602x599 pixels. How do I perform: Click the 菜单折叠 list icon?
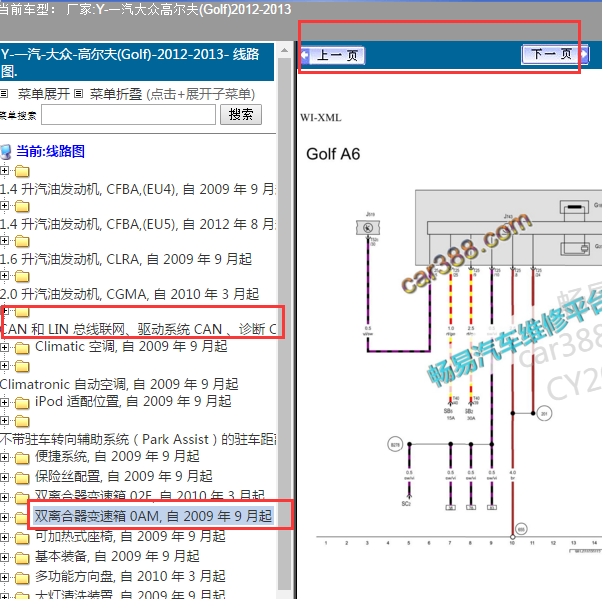click(x=78, y=93)
